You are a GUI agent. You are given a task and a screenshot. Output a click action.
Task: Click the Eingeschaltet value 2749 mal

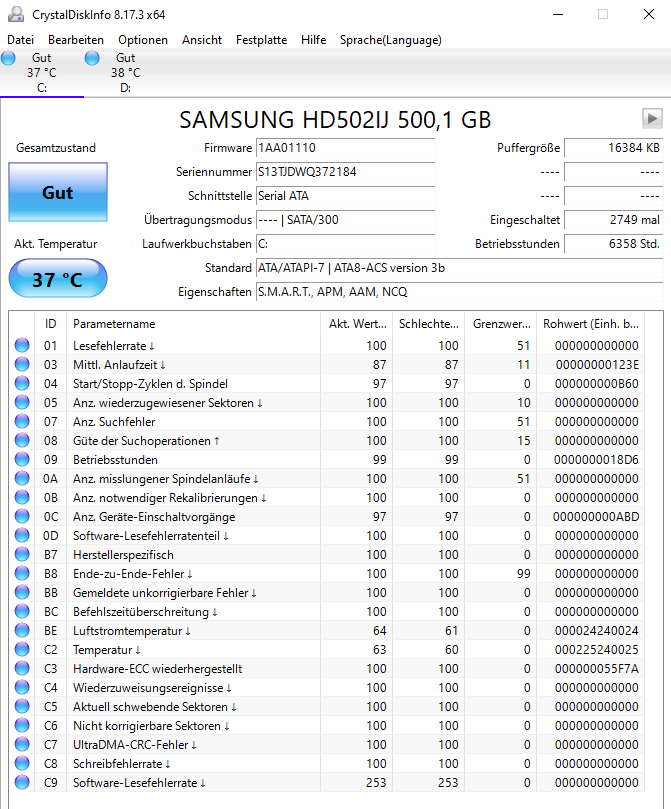pos(613,220)
